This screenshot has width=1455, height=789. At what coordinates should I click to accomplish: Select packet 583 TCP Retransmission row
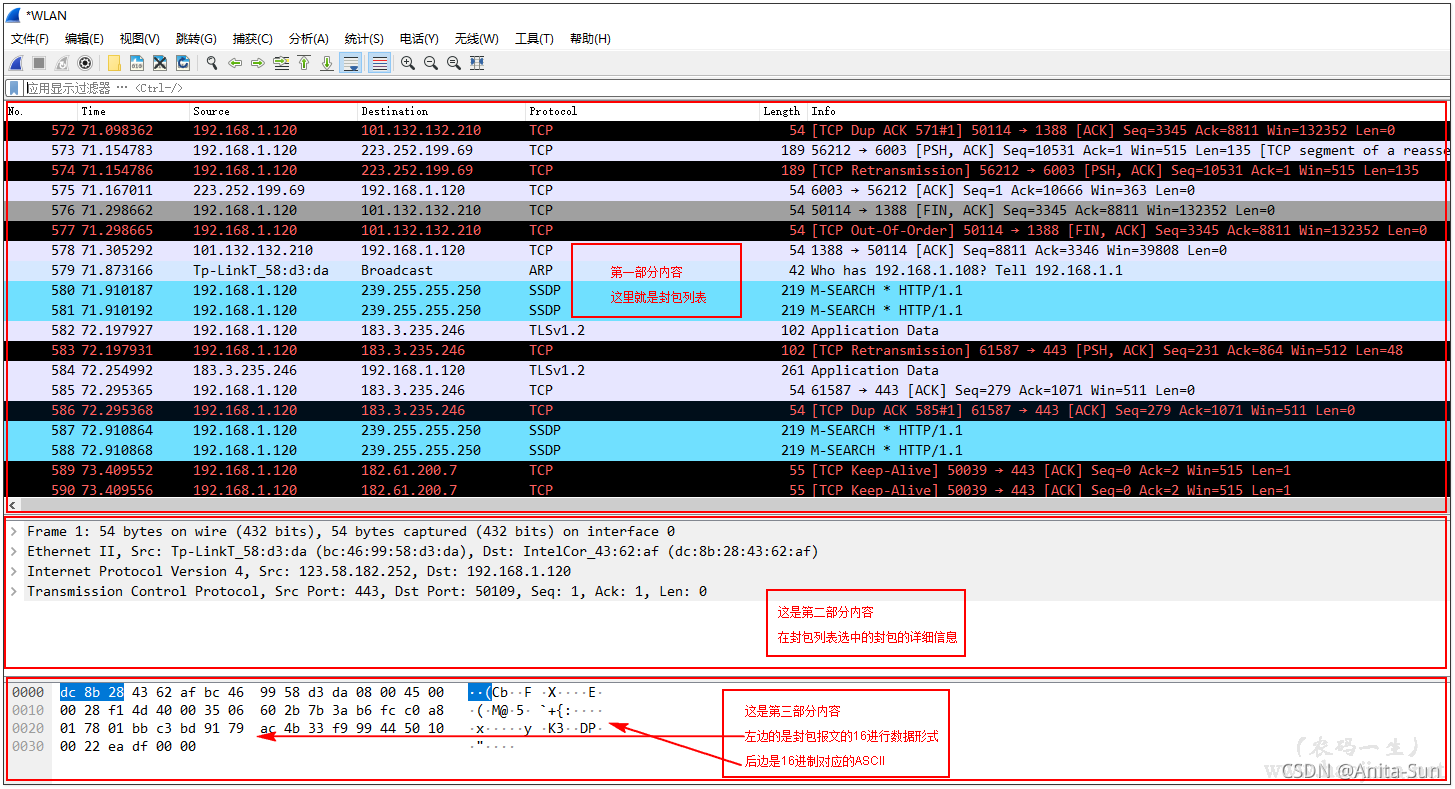[725, 350]
